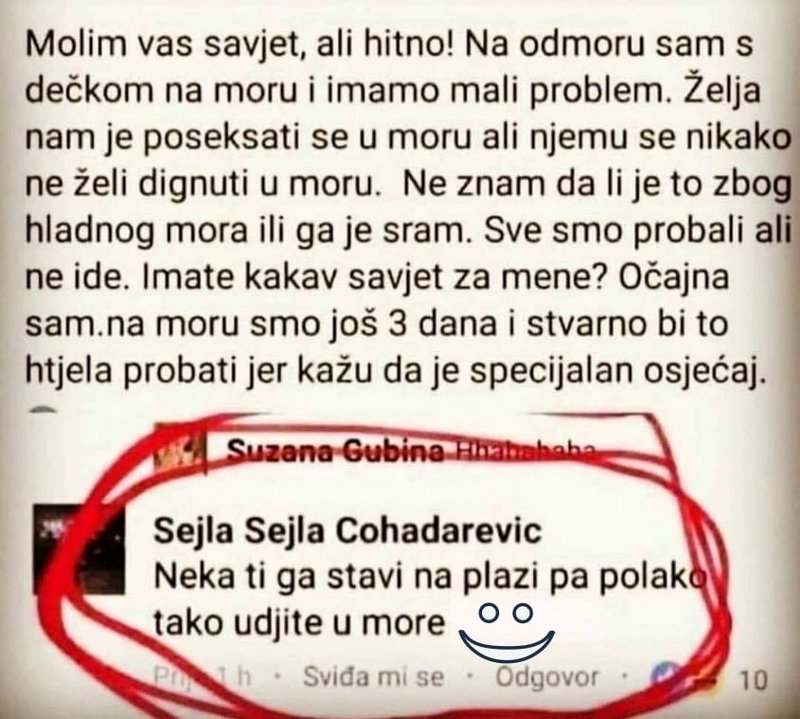The height and width of the screenshot is (719, 800).
Task: Click the post line starting 'dečkom na moru'
Action: point(393,91)
